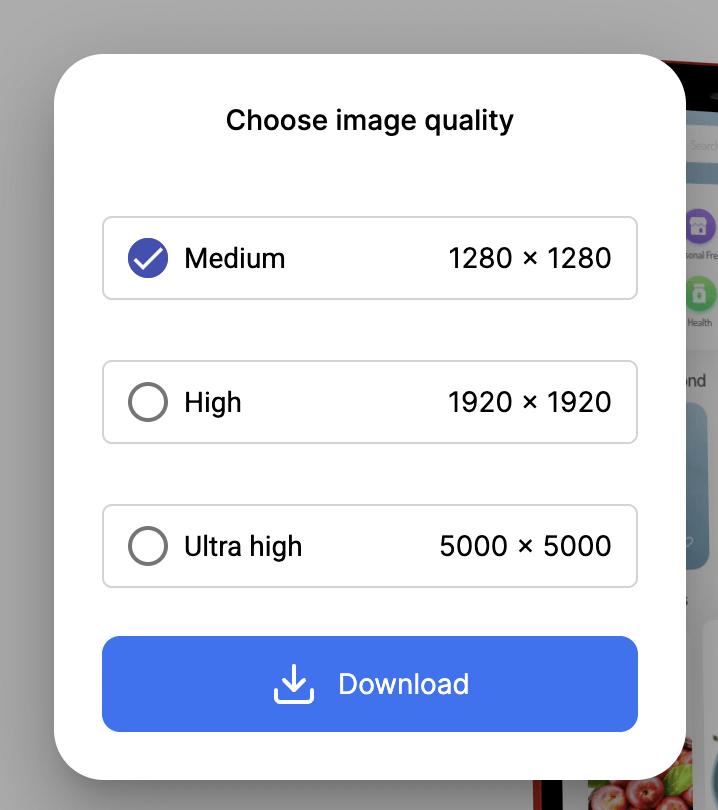The height and width of the screenshot is (810, 718).
Task: Choose the Medium option row
Action: click(x=369, y=258)
